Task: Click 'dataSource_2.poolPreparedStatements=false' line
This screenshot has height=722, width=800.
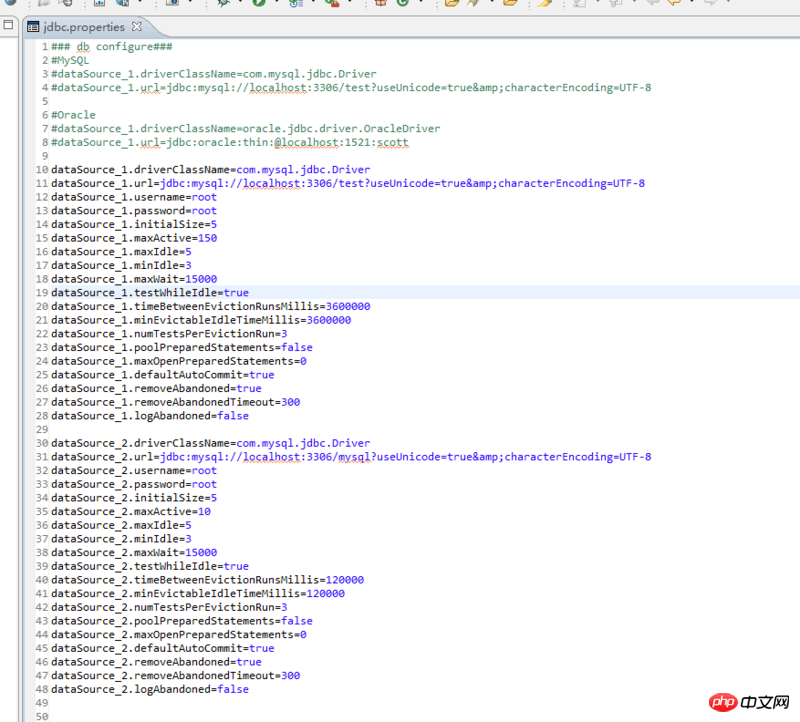Action: 182,622
